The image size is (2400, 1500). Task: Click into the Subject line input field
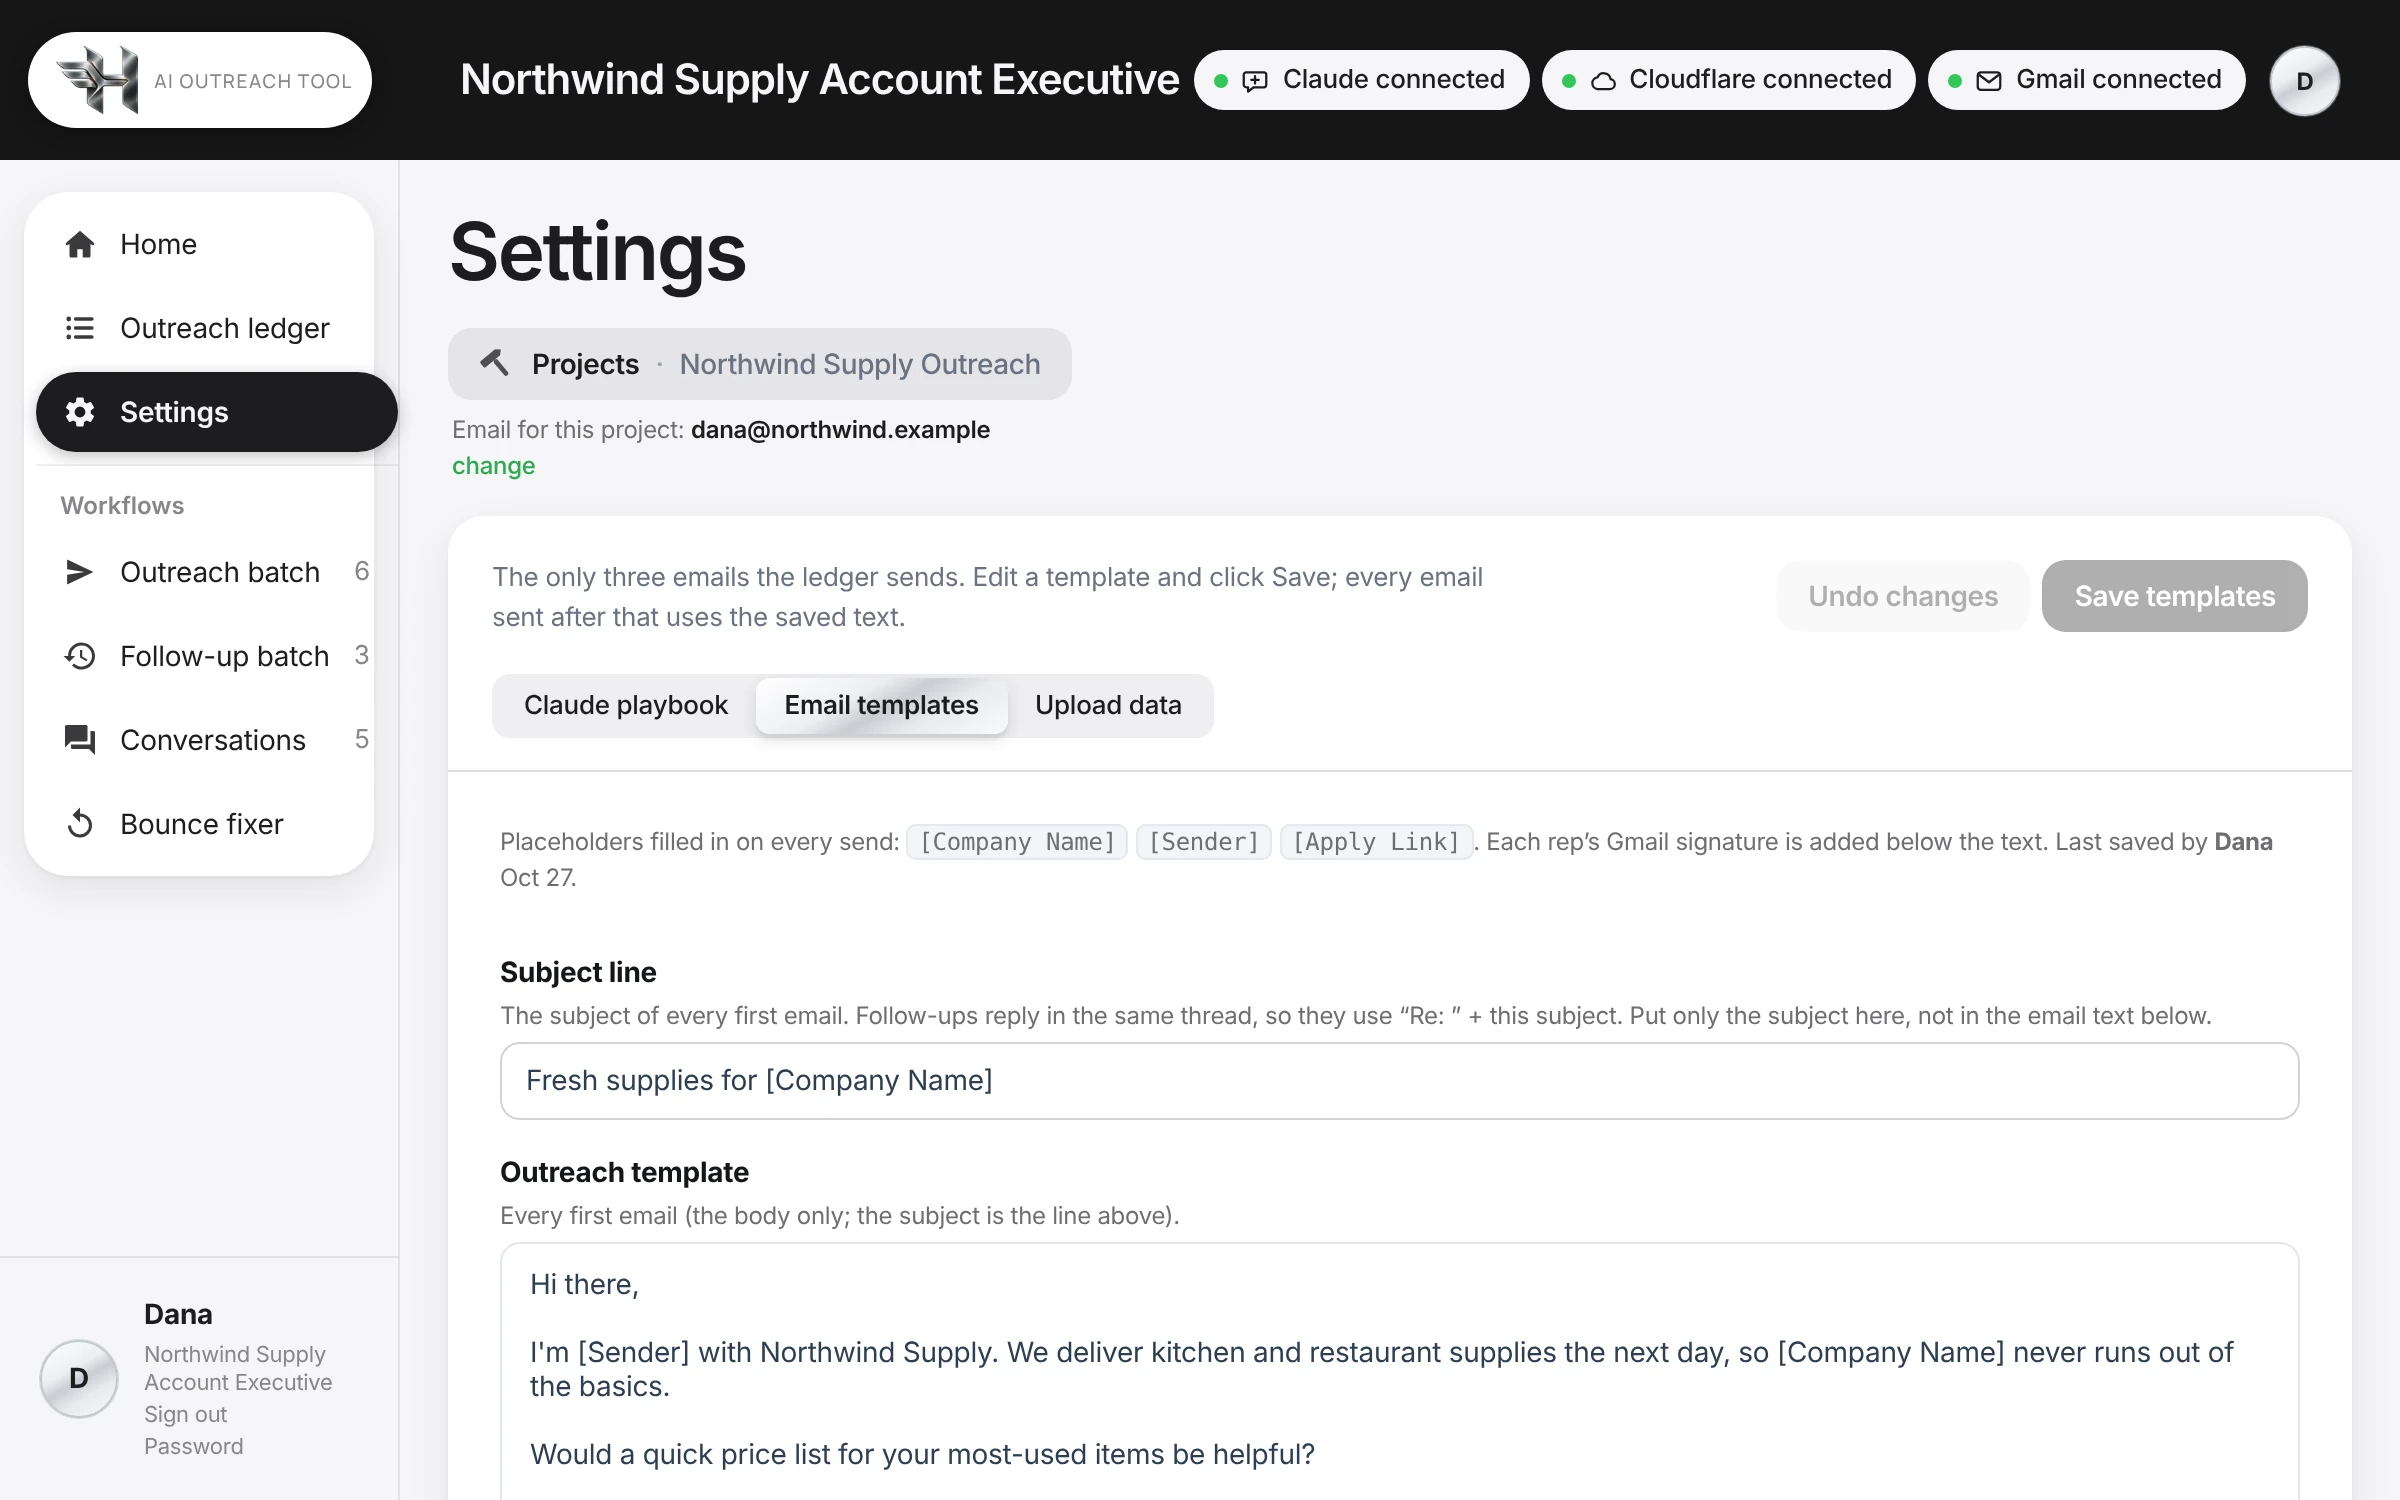tap(1399, 1081)
